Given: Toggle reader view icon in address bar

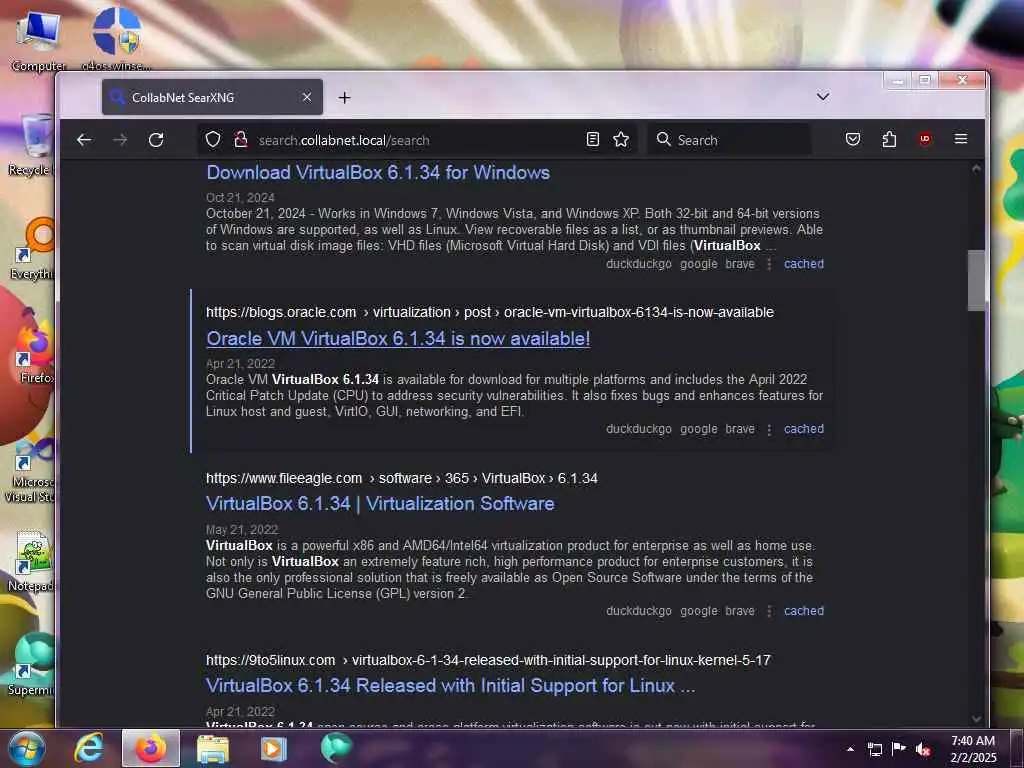Looking at the screenshot, I should [x=592, y=140].
